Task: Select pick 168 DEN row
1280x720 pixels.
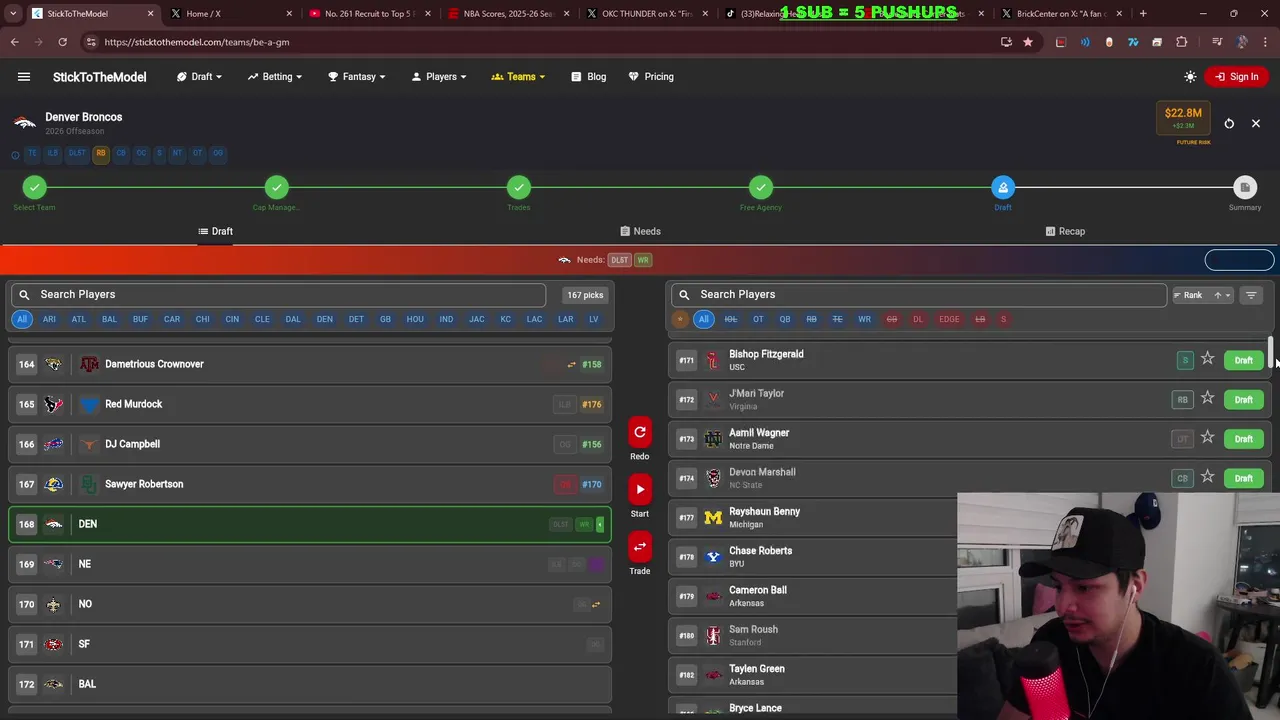Action: (x=310, y=524)
